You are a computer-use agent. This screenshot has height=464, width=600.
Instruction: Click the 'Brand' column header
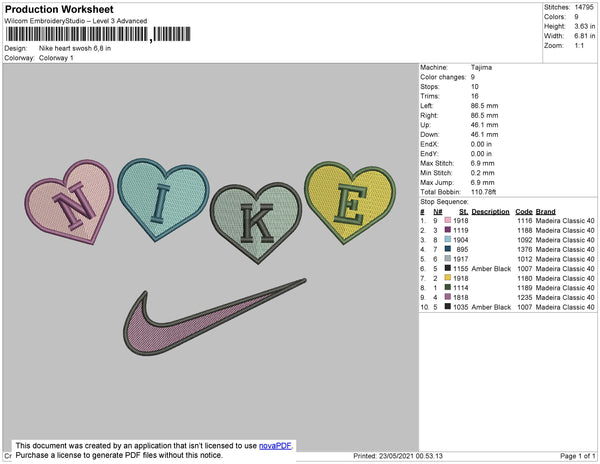tap(546, 212)
